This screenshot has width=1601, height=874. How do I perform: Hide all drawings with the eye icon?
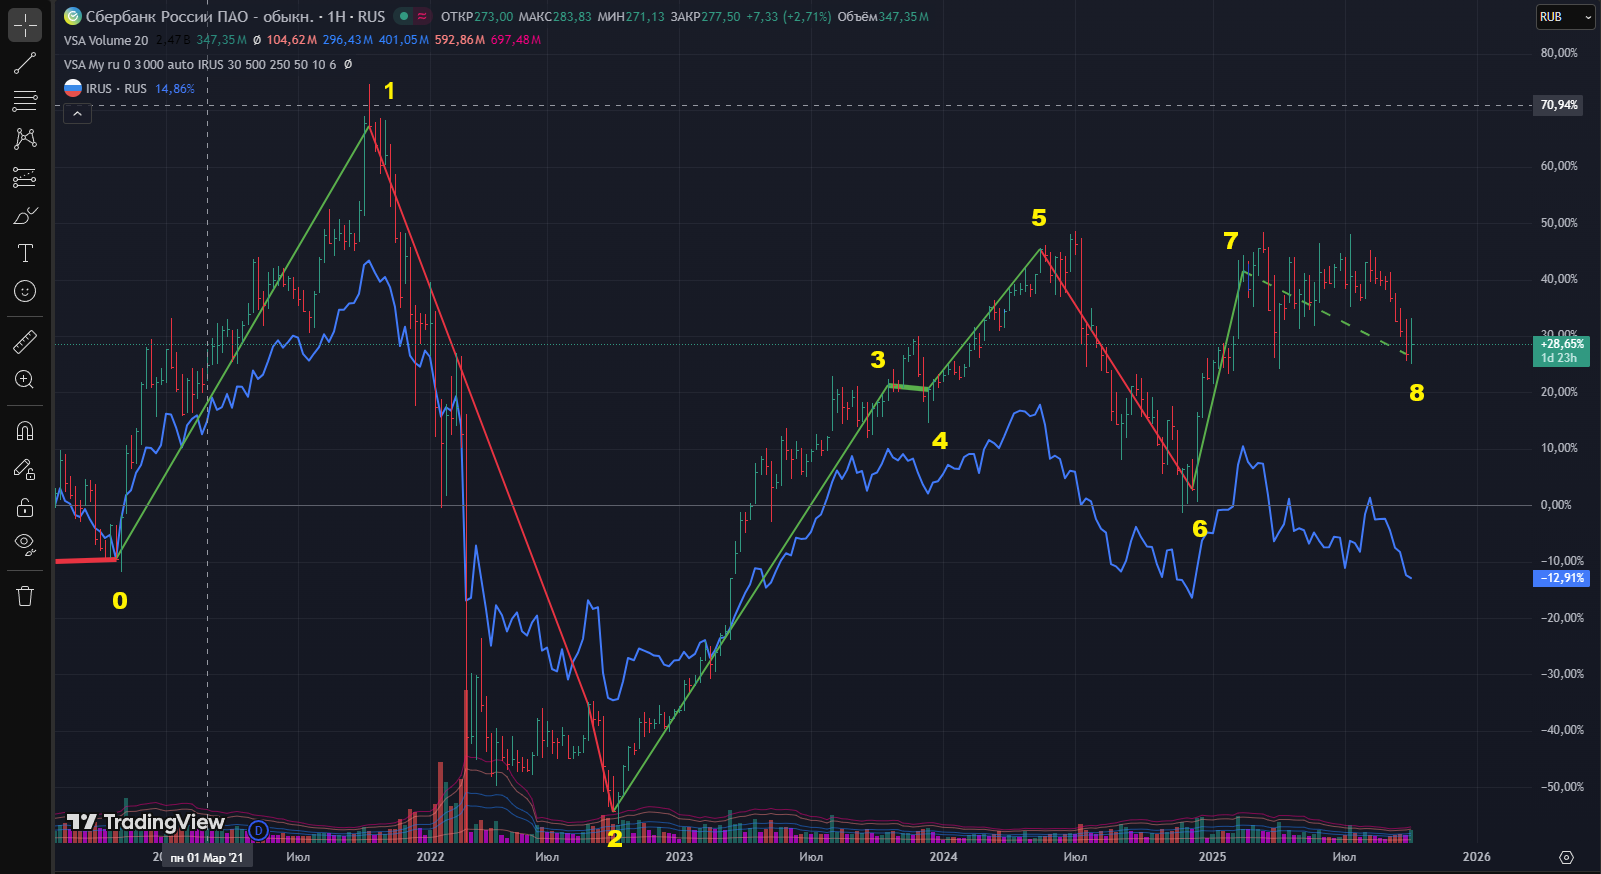pos(25,545)
